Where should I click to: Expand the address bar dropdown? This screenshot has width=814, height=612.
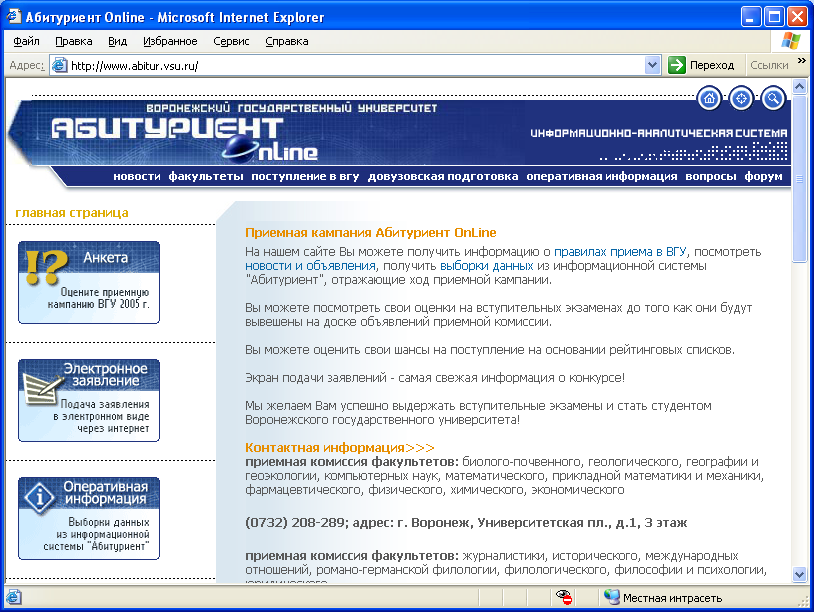(x=652, y=65)
